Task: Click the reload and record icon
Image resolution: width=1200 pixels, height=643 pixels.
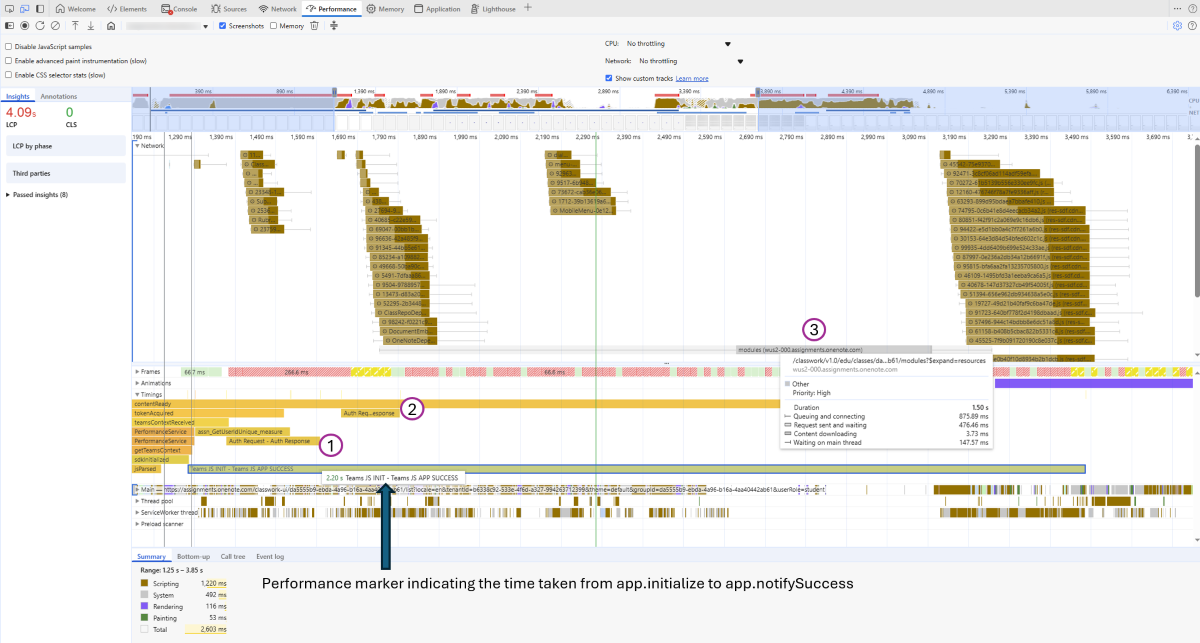Action: pos(39,26)
